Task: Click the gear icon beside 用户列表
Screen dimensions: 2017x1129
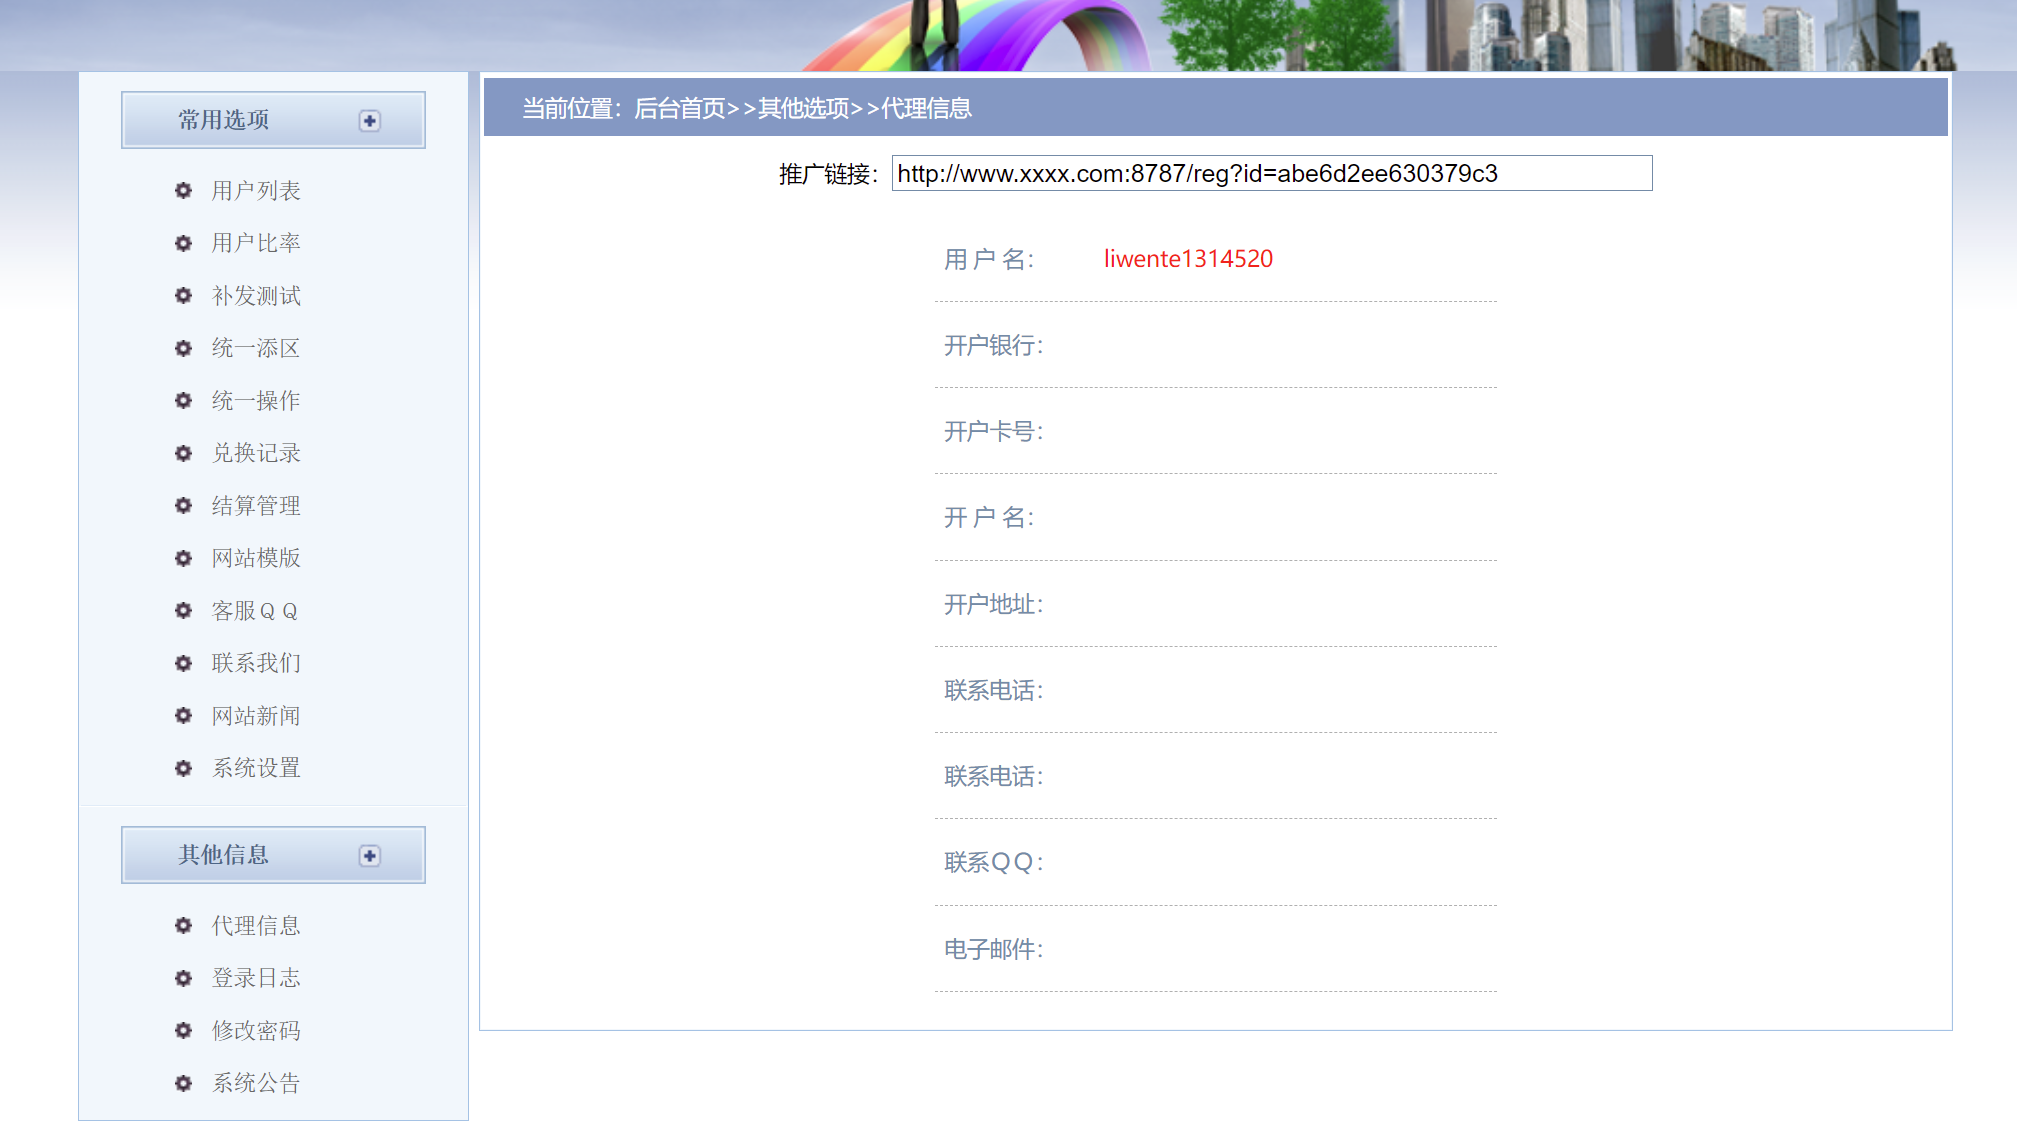Action: [183, 191]
